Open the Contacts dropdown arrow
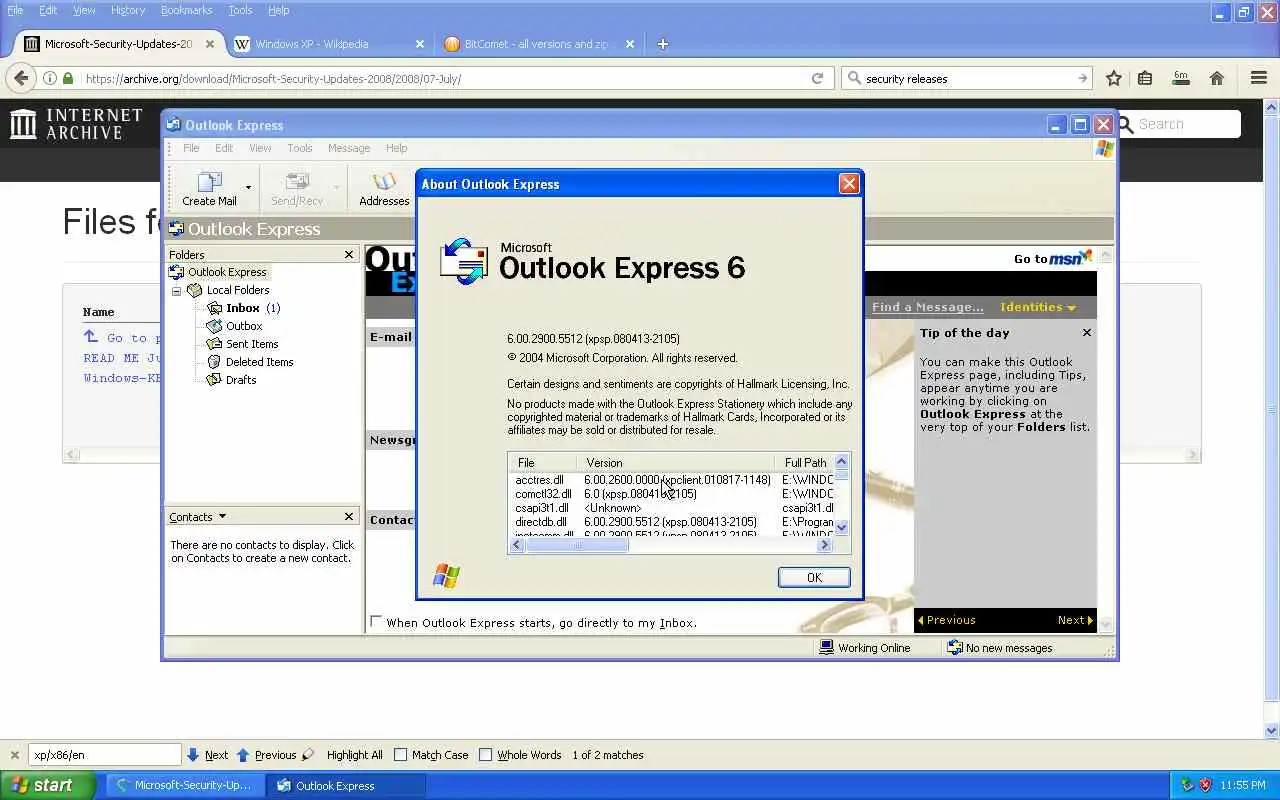Screen dimensions: 1280x800 pyautogui.click(x=222, y=516)
